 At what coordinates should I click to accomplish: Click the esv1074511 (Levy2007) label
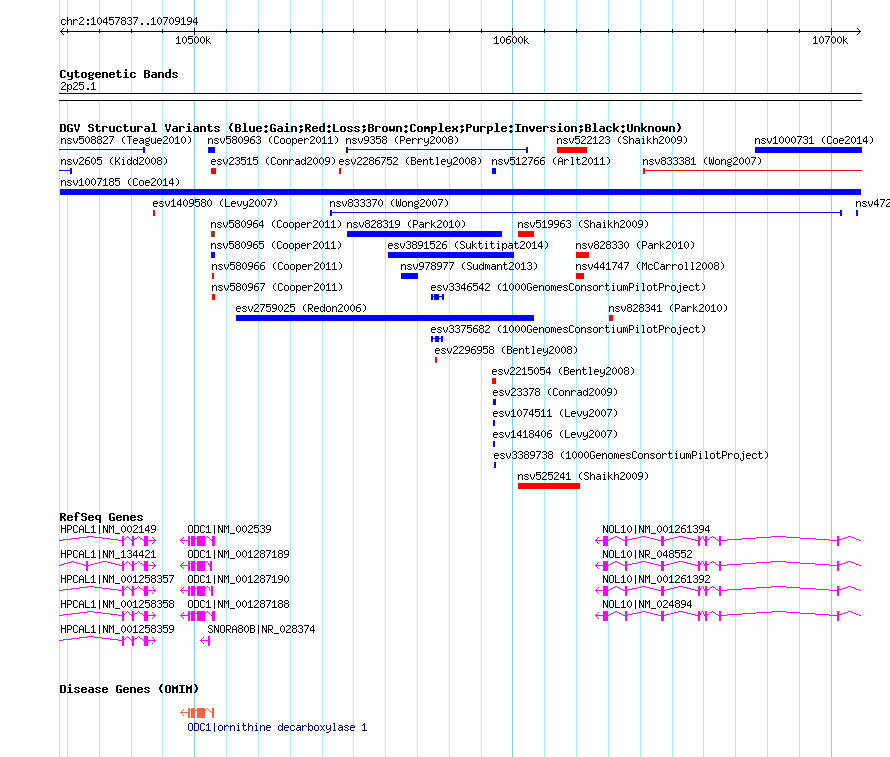pyautogui.click(x=555, y=413)
